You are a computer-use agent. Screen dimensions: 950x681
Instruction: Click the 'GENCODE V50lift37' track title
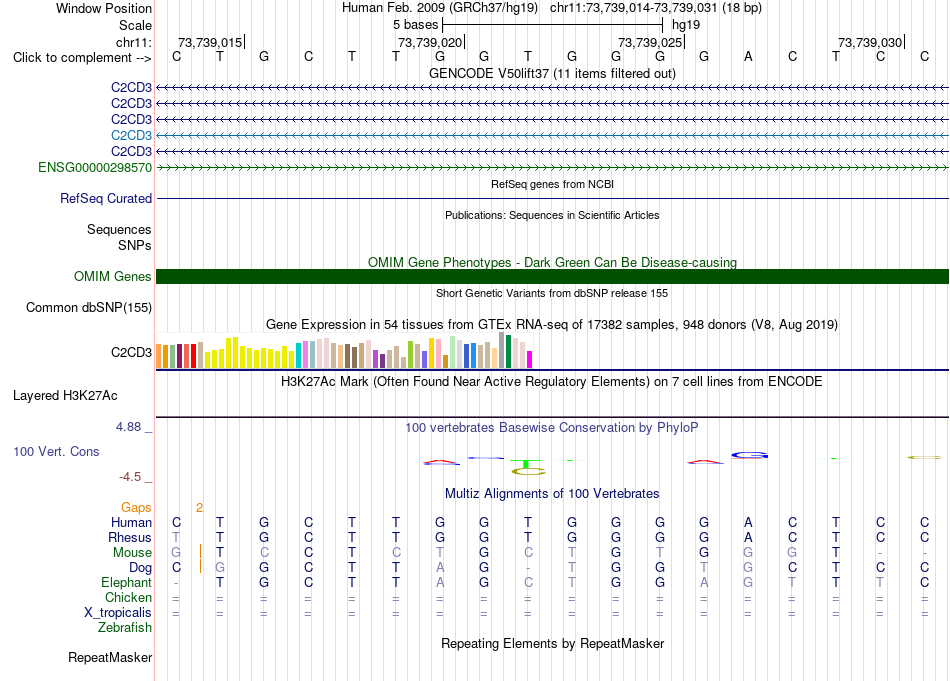click(x=552, y=73)
